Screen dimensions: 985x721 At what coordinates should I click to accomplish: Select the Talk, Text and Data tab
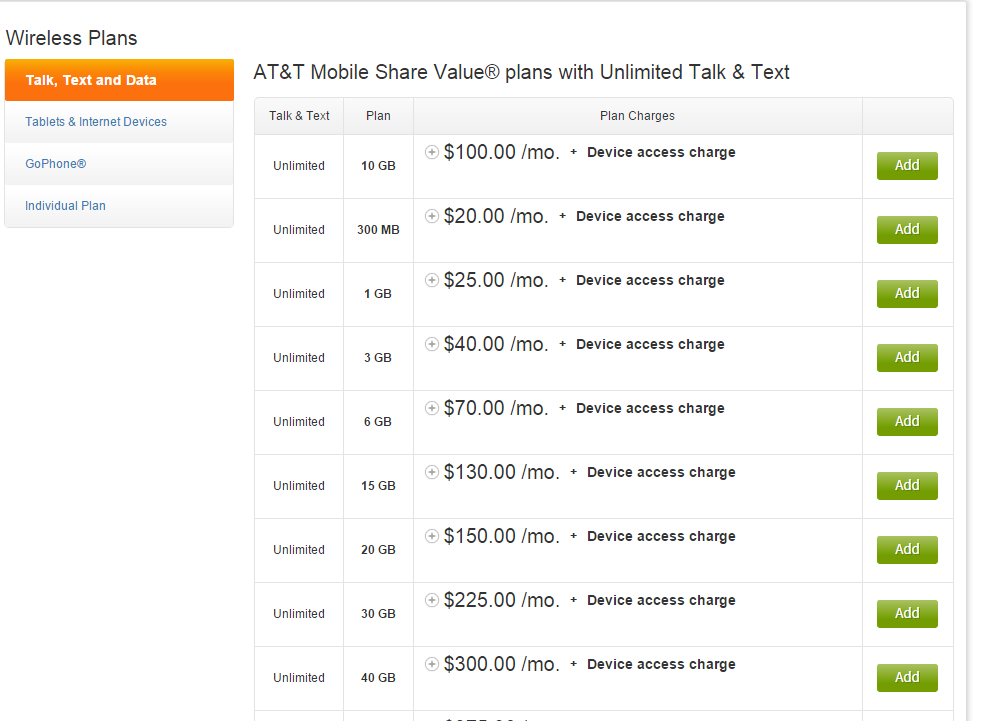click(x=119, y=80)
